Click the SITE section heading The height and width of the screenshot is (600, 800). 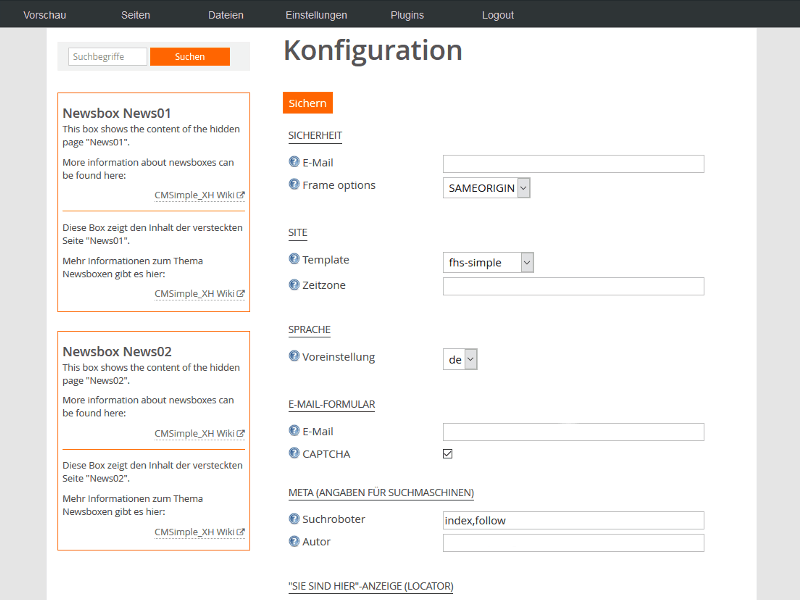297,233
